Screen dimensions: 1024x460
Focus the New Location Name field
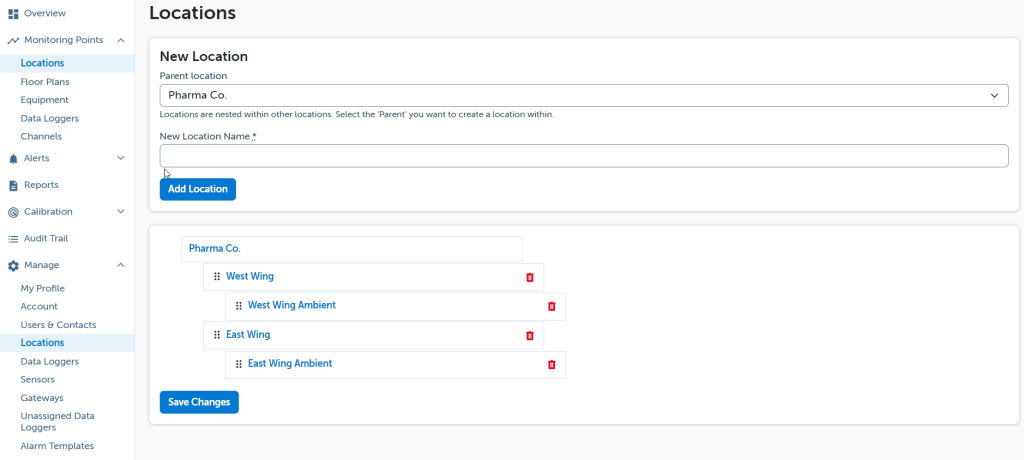pyautogui.click(x=583, y=156)
